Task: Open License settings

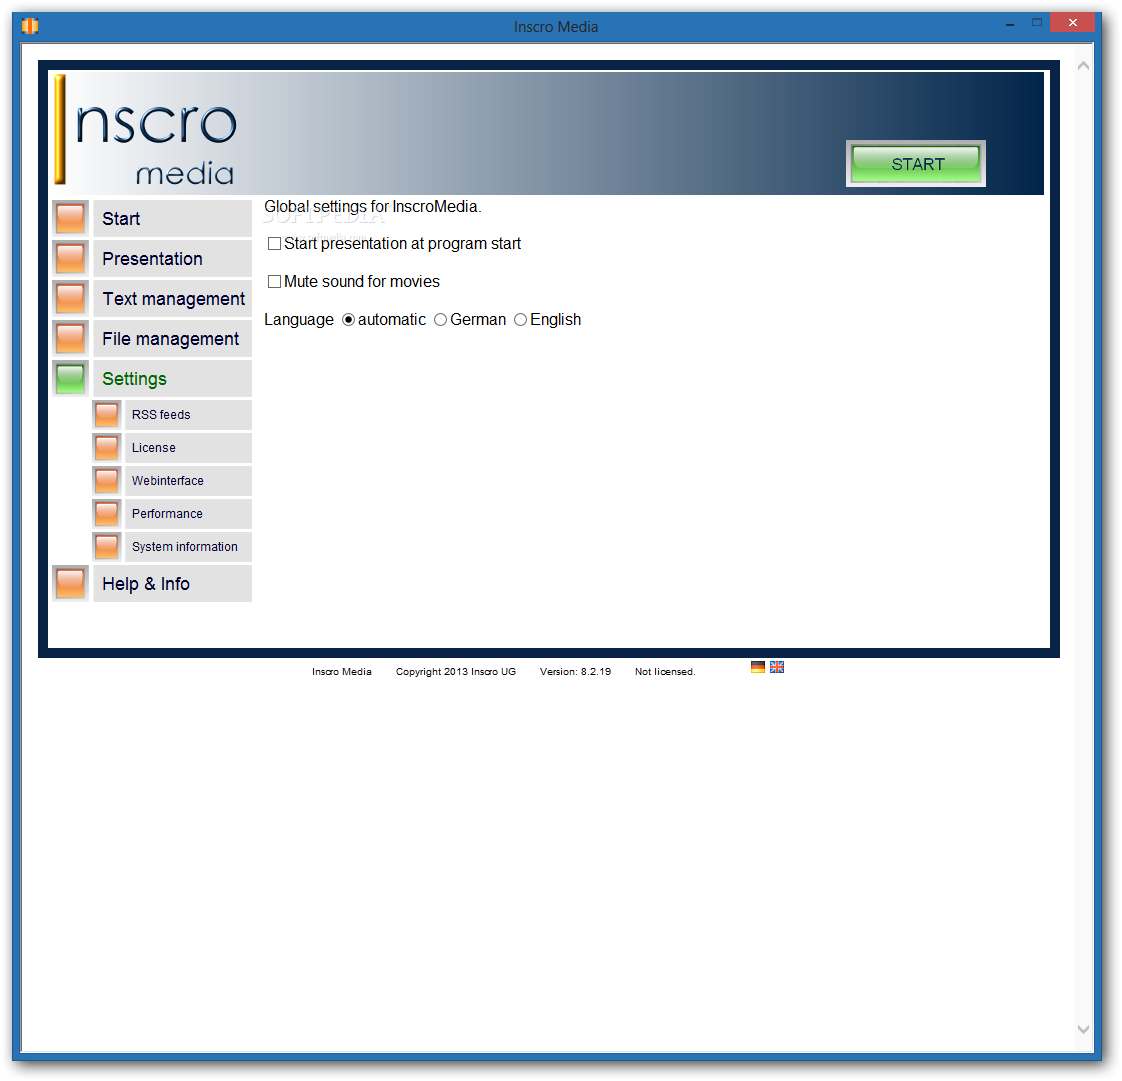Action: point(188,448)
